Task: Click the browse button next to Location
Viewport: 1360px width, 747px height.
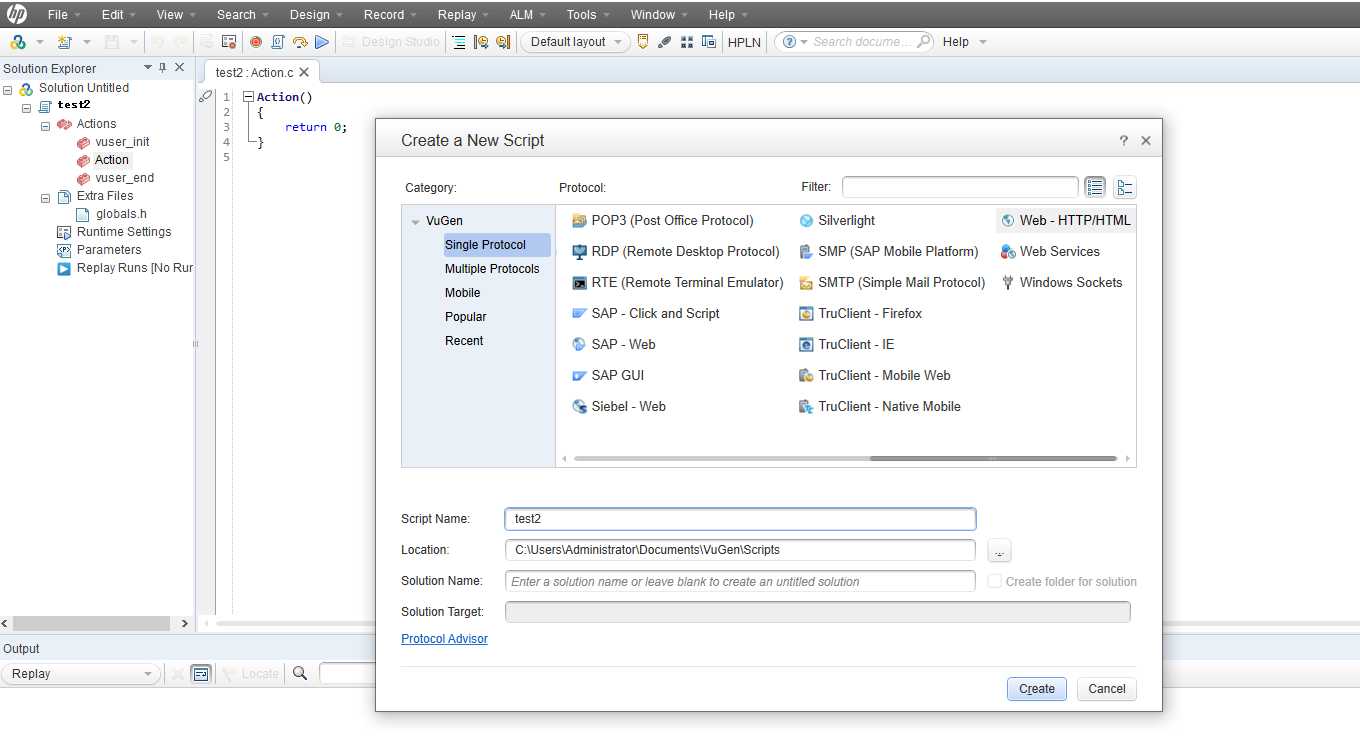Action: point(999,551)
